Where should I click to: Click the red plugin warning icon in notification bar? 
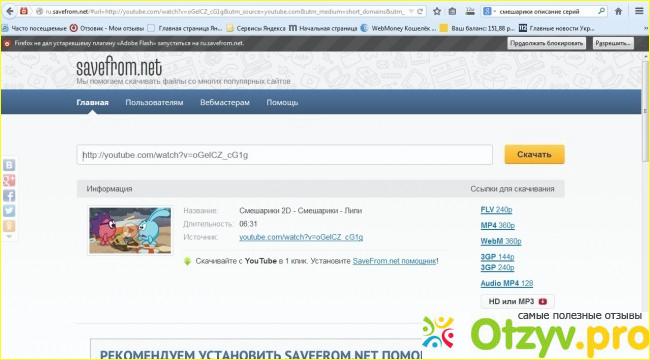[x=7, y=43]
